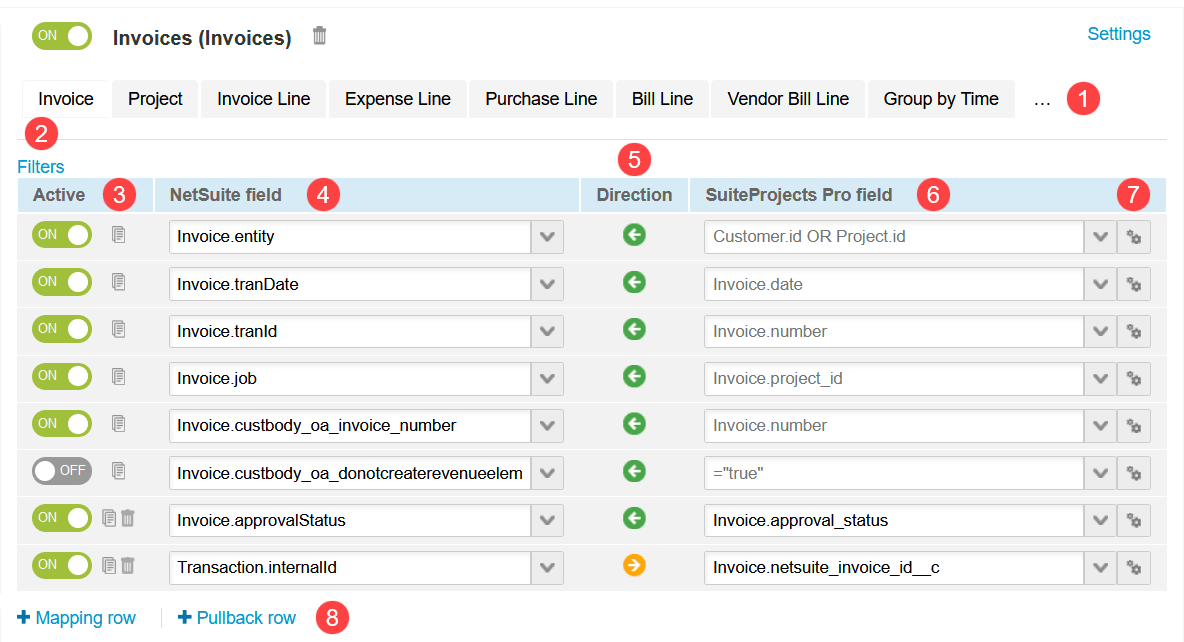The width and height of the screenshot is (1184, 642).
Task: Toggle Active switch for Invoice.job
Action: tap(62, 376)
